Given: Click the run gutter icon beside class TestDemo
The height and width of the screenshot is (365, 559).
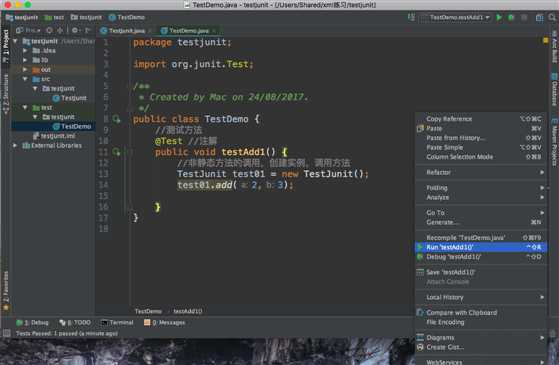Looking at the screenshot, I should pyautogui.click(x=116, y=119).
